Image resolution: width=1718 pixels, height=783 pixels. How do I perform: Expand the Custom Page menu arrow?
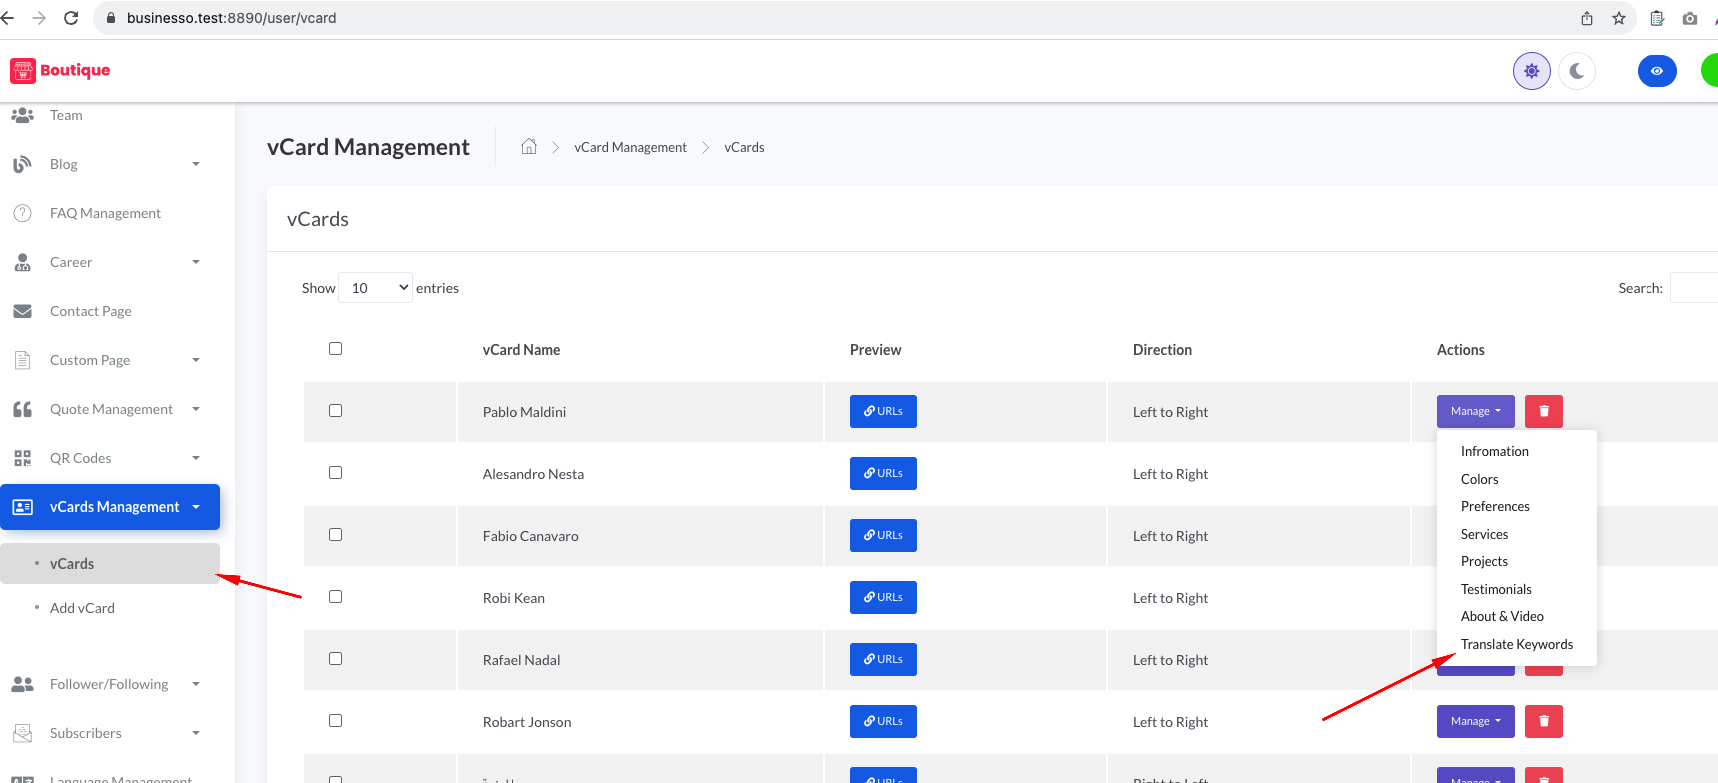[x=196, y=360]
